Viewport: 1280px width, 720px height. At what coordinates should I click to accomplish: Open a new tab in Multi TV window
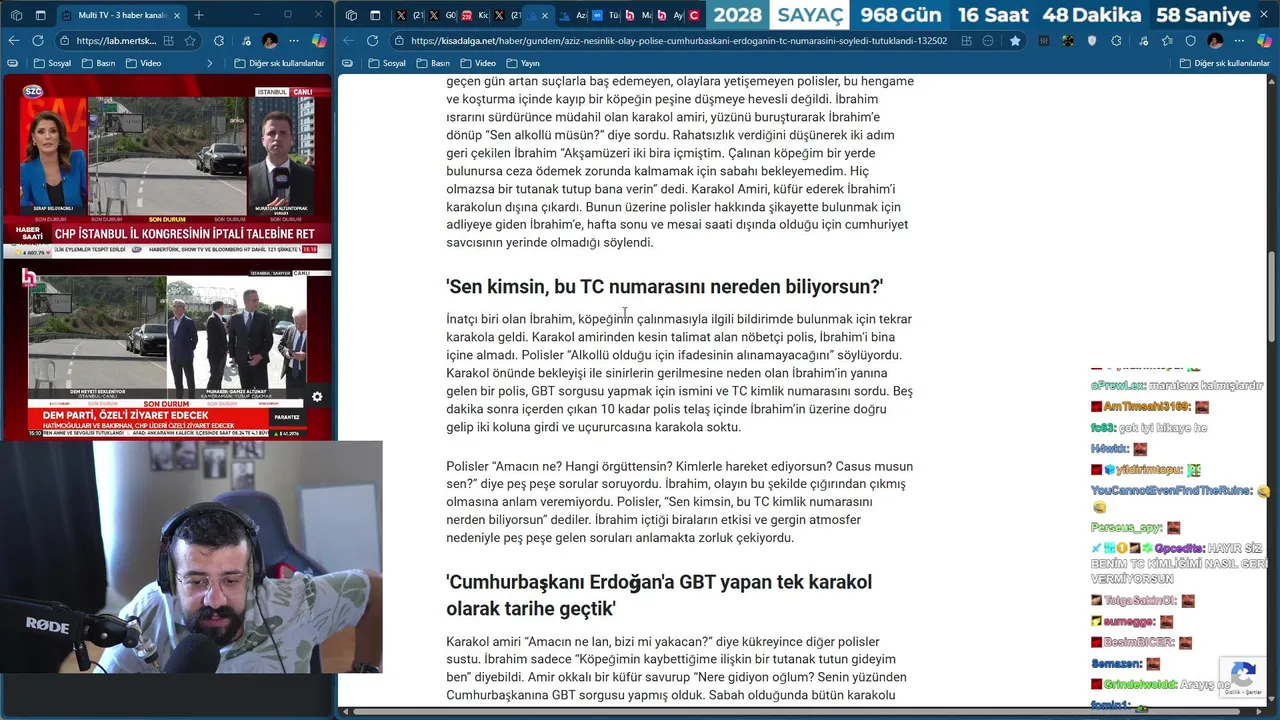(x=199, y=15)
